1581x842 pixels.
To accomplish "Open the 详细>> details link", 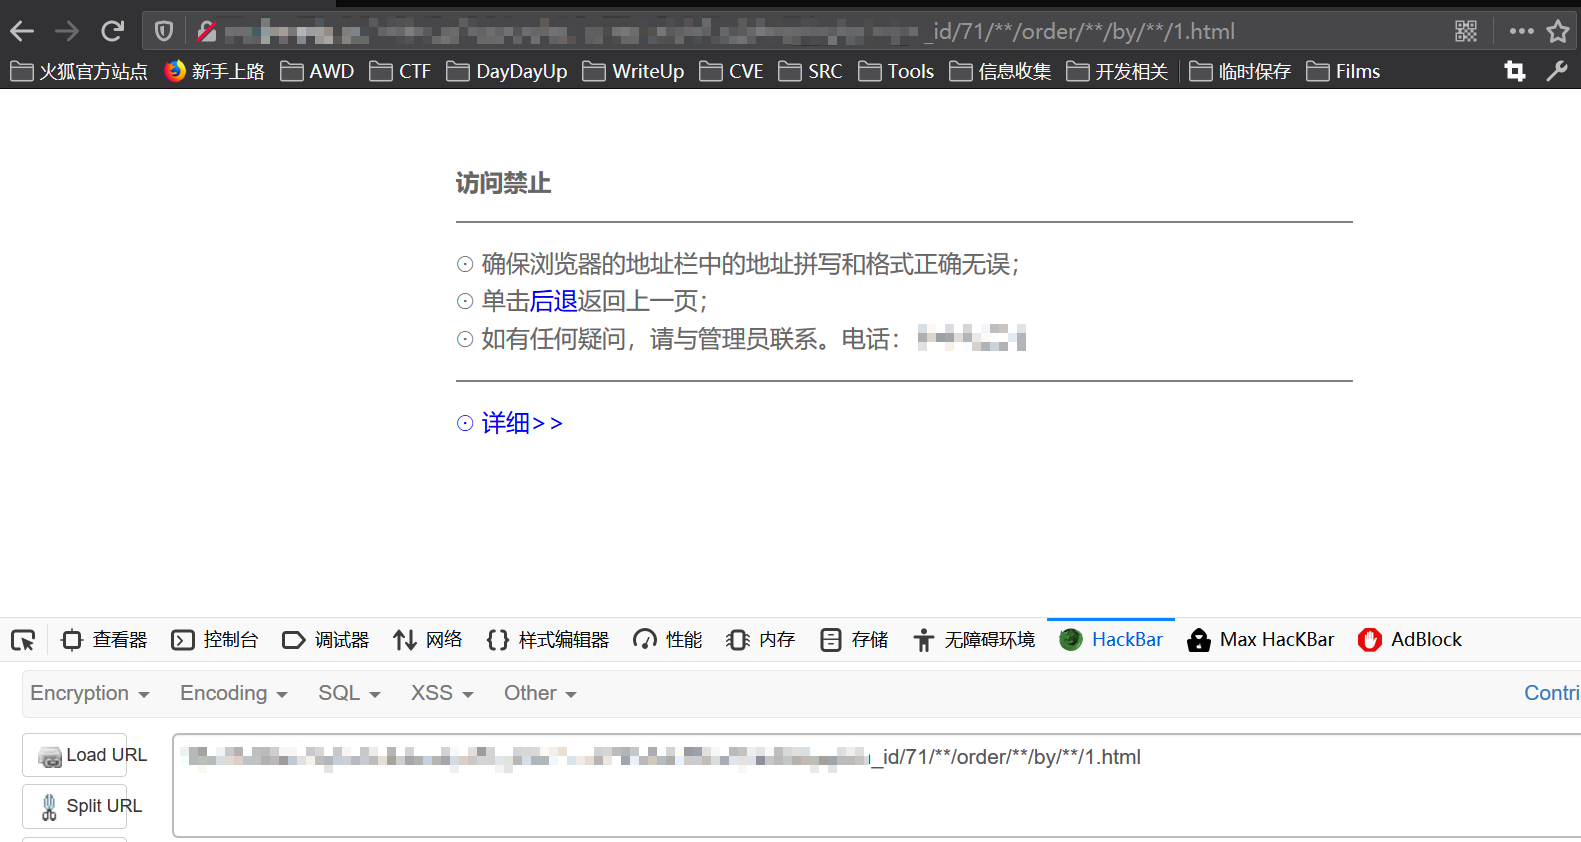I will (x=522, y=423).
